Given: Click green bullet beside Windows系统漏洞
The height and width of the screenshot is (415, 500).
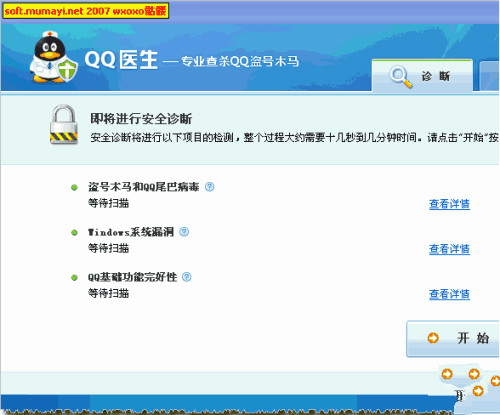Looking at the screenshot, I should coord(74,232).
